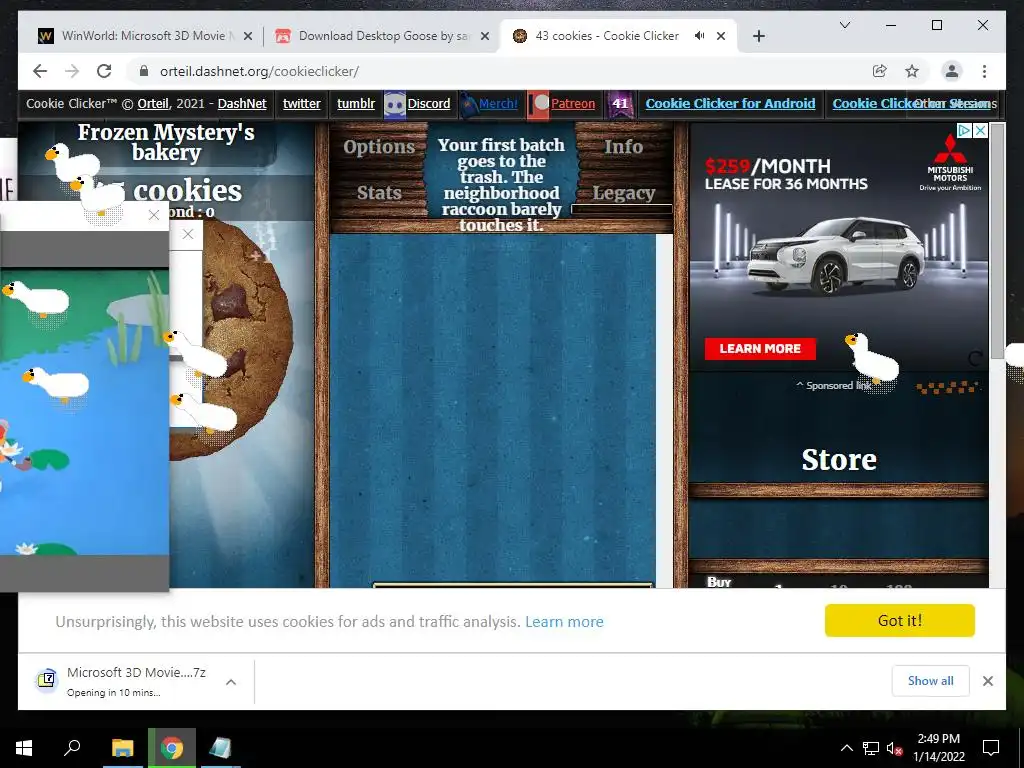The image size is (1024, 768).
Task: Open the muted volume tray icon
Action: pos(894,748)
